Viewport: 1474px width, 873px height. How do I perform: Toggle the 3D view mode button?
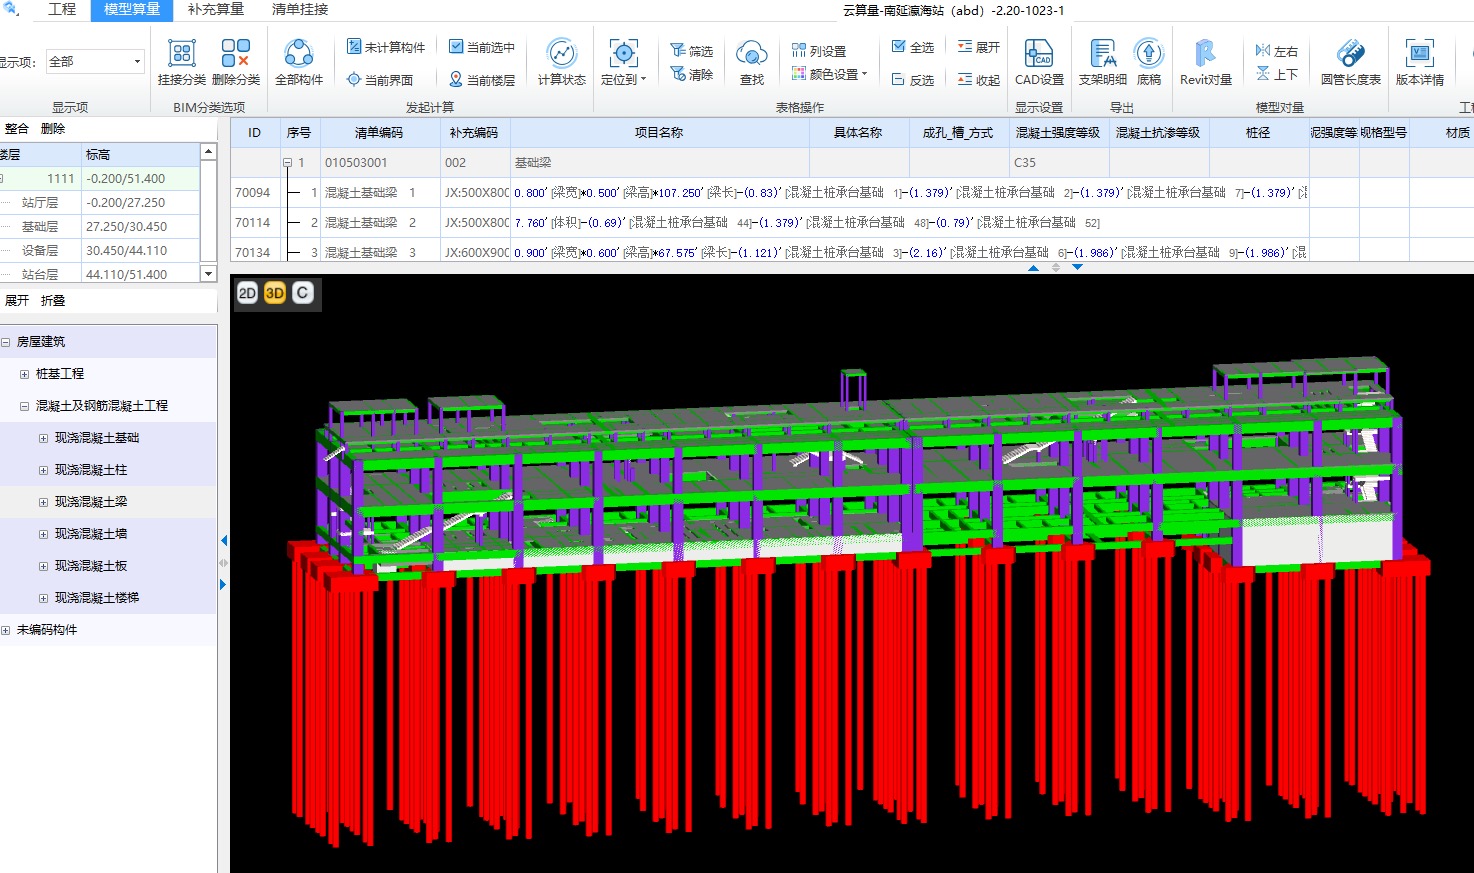pyautogui.click(x=275, y=292)
